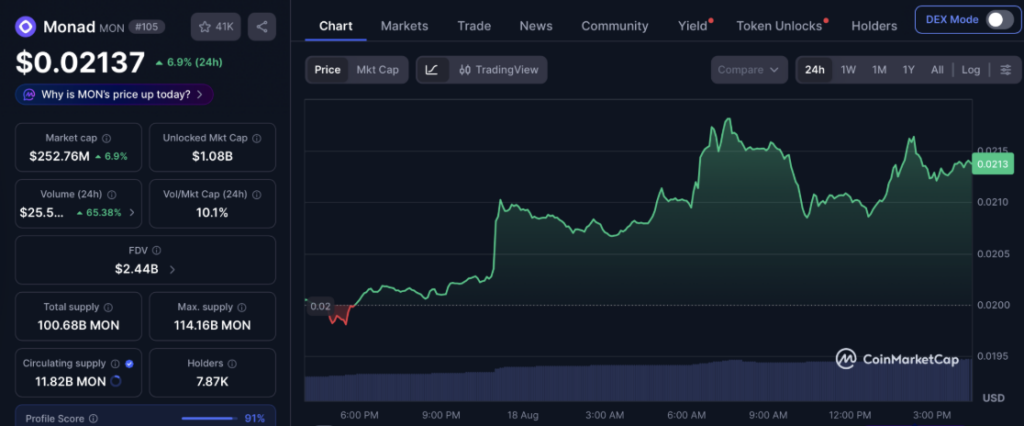Select 1W time range
The height and width of the screenshot is (426, 1024).
[x=848, y=70]
